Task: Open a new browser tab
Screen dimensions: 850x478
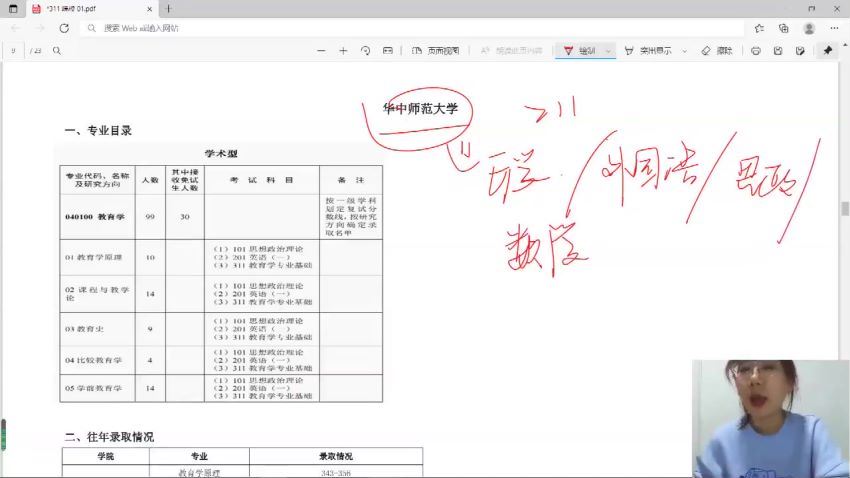Action: 169,9
